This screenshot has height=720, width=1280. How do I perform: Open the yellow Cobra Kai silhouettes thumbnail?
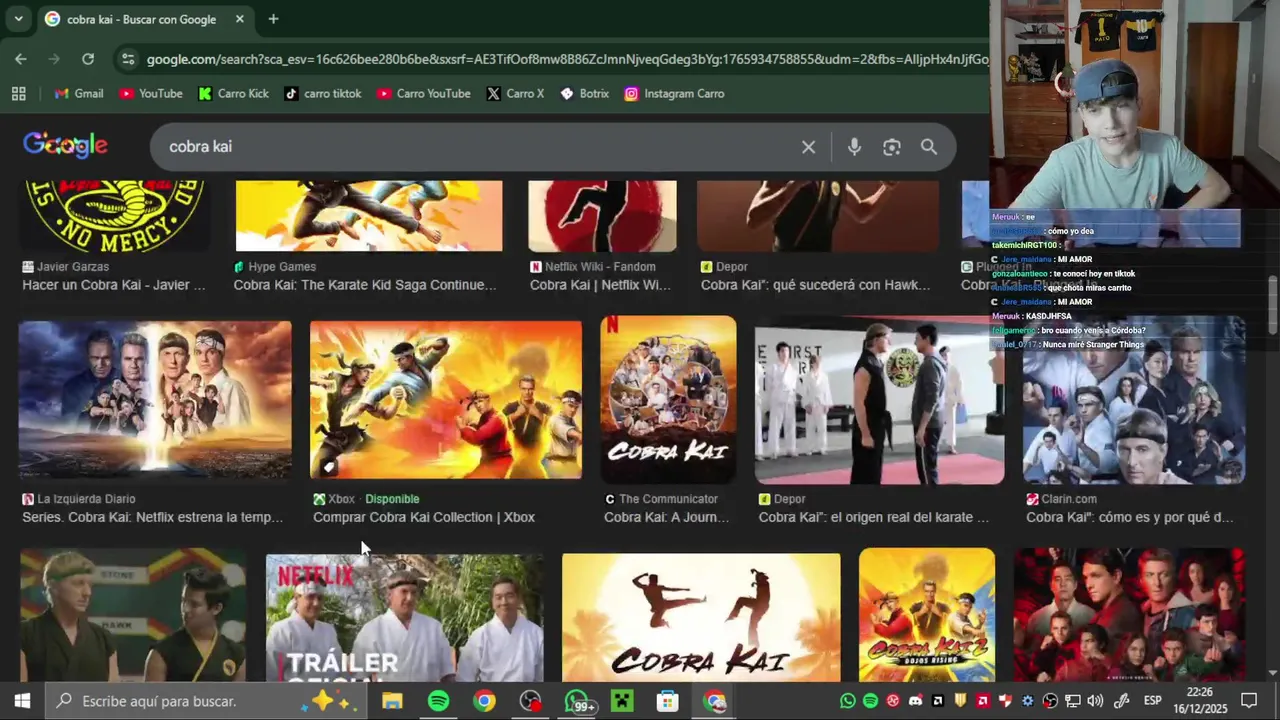[x=701, y=618]
